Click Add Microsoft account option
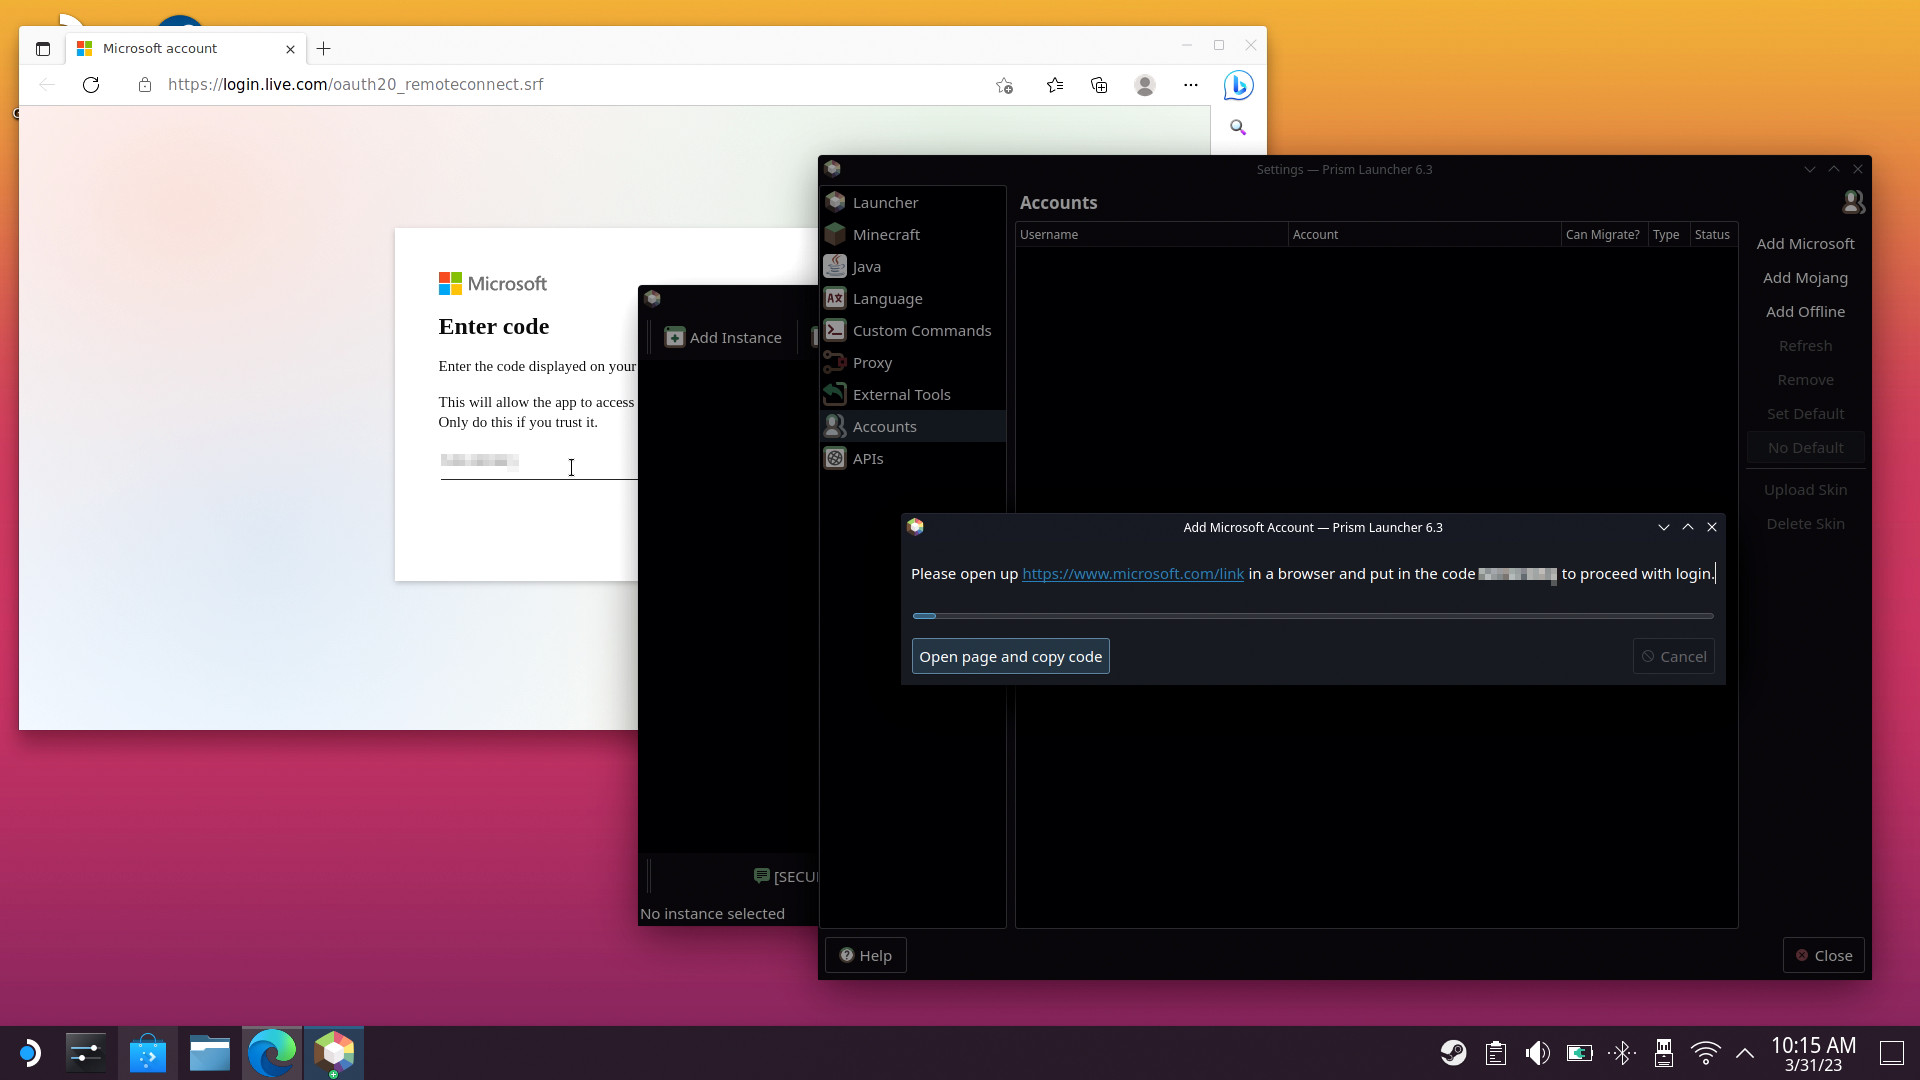1920x1080 pixels. point(1805,243)
